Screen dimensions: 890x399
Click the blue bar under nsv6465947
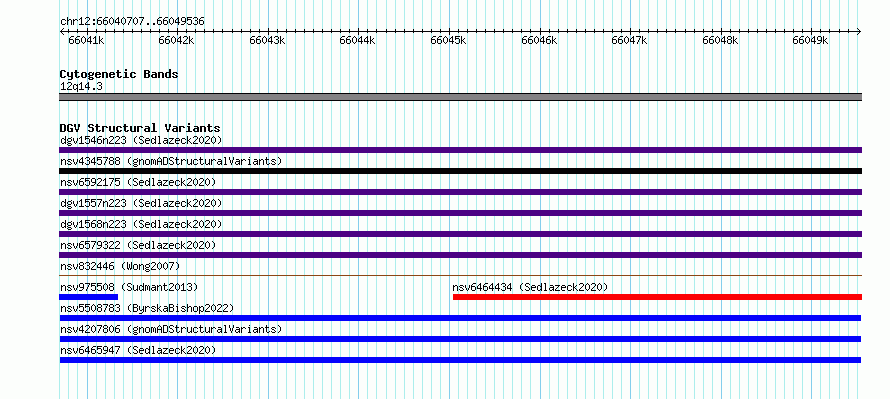(x=460, y=360)
